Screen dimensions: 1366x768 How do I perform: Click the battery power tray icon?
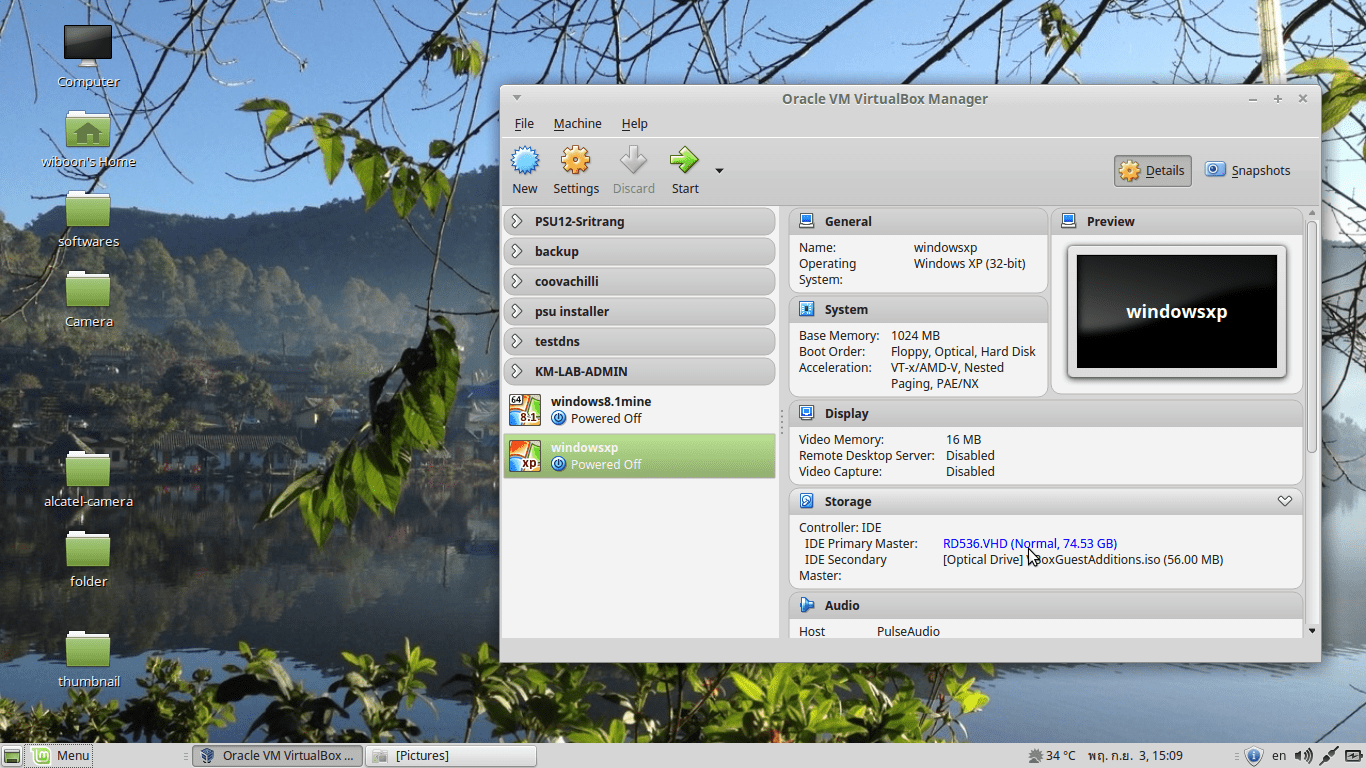pos(1353,756)
